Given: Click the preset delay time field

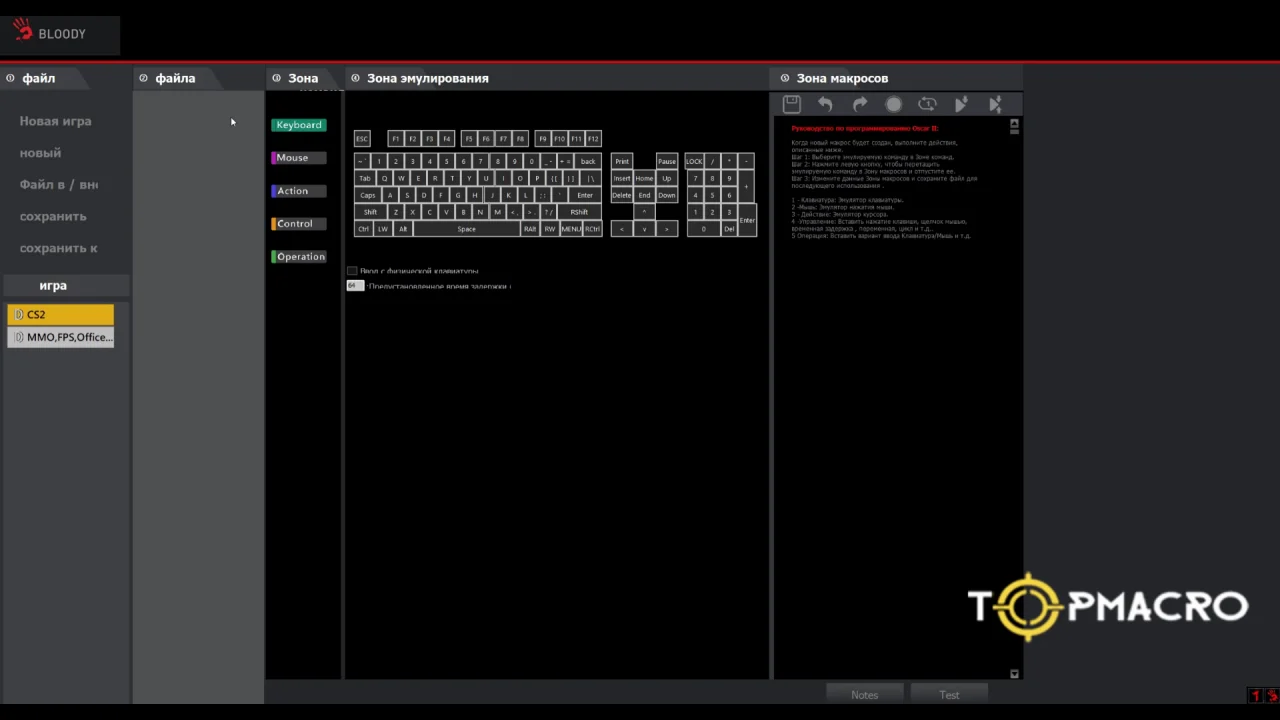Looking at the screenshot, I should click(x=355, y=286).
